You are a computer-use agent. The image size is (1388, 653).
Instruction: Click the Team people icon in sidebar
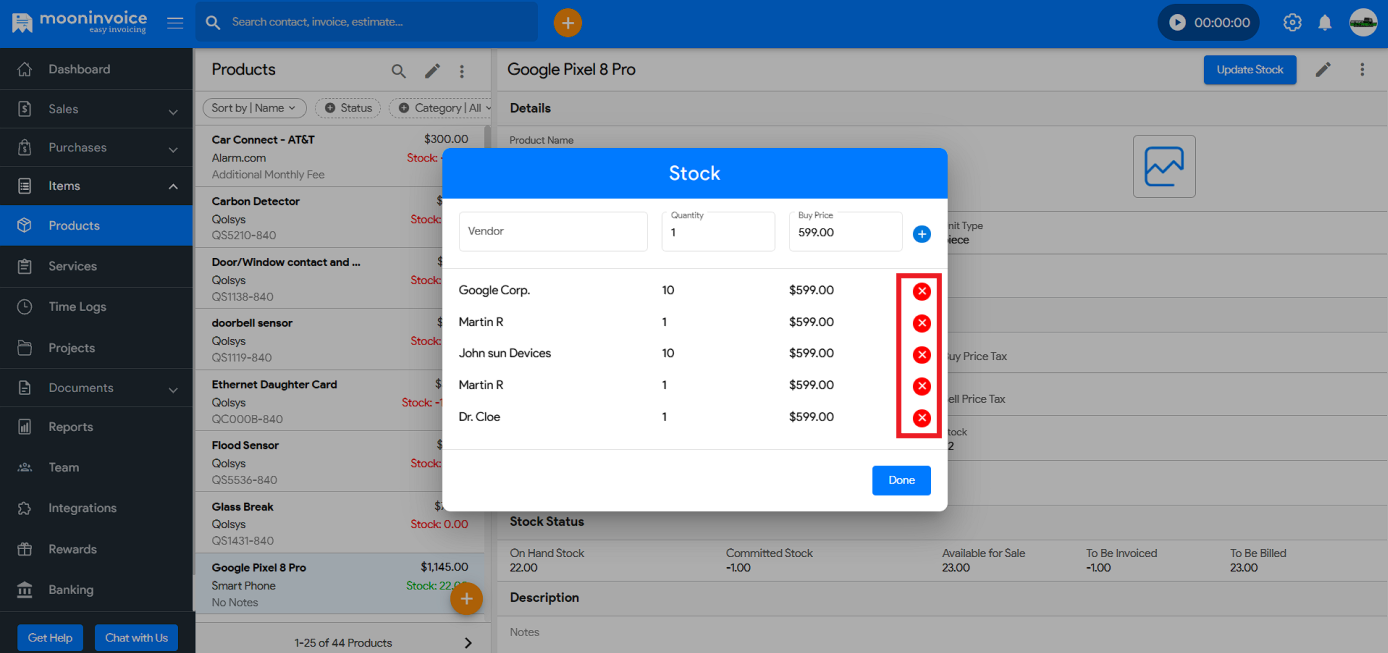[25, 467]
